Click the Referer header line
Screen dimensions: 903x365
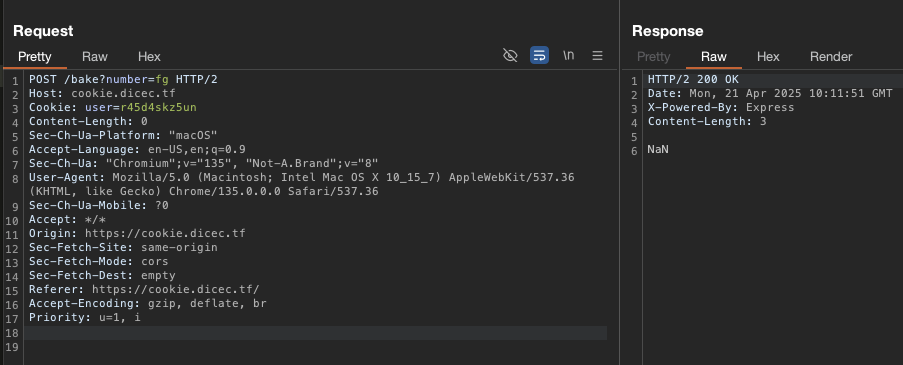pyautogui.click(x=144, y=290)
